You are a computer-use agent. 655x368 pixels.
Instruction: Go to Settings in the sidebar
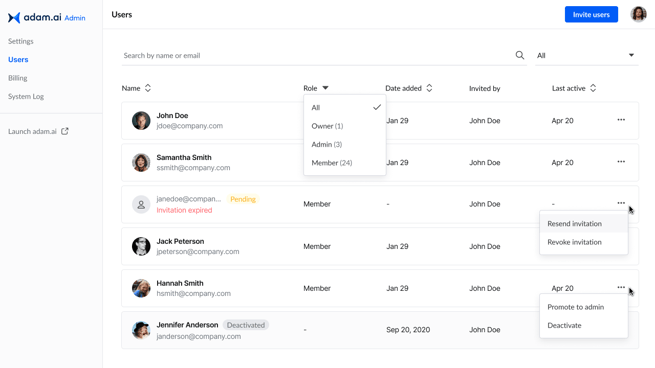coord(20,41)
